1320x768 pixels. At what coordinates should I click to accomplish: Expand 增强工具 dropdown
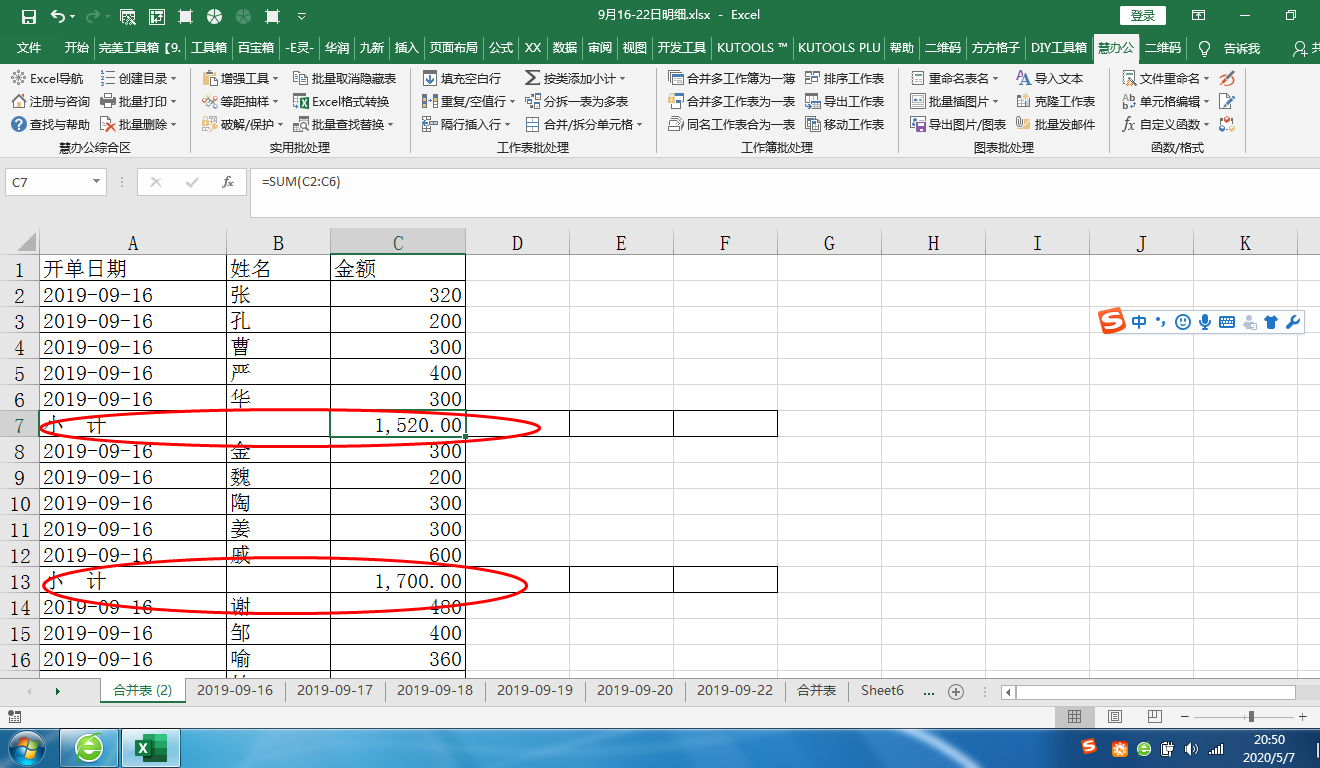(276, 78)
